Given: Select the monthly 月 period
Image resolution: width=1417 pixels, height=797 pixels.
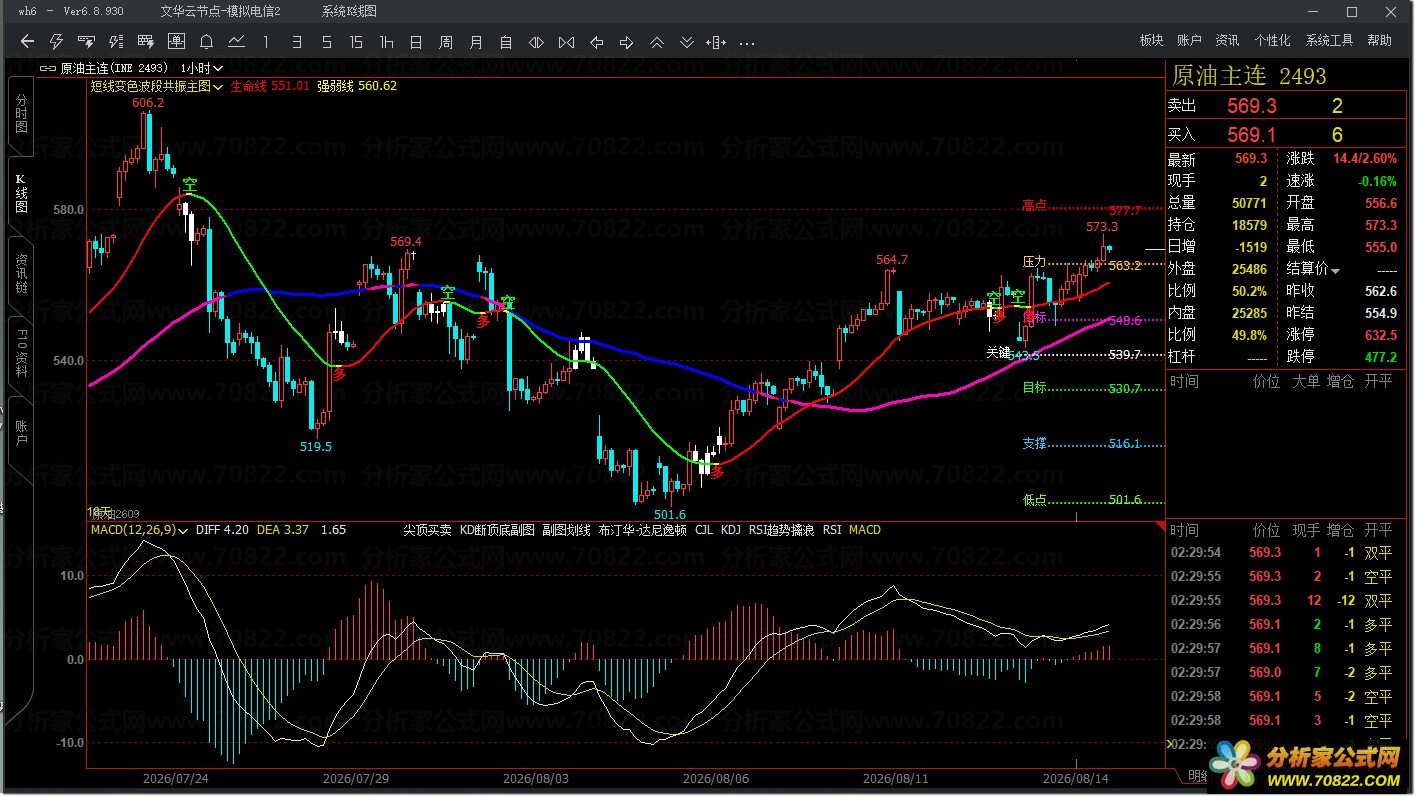Looking at the screenshot, I should (x=476, y=42).
